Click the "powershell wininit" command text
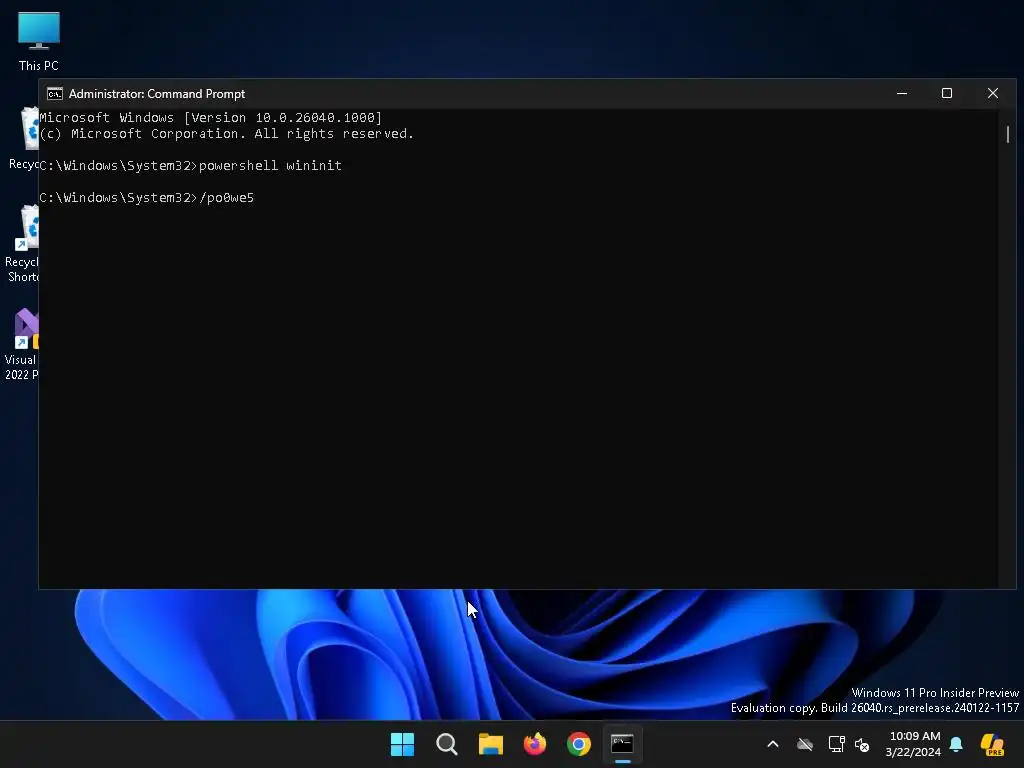The width and height of the screenshot is (1024, 768). click(270, 165)
